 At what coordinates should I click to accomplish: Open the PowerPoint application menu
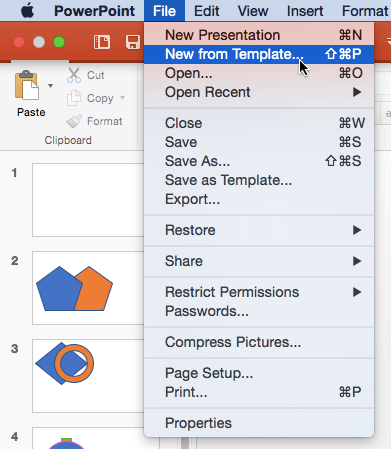pos(94,11)
